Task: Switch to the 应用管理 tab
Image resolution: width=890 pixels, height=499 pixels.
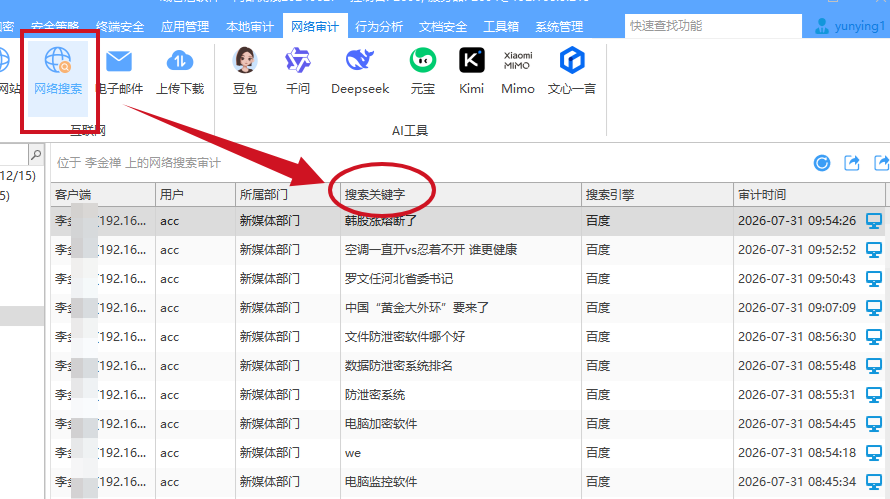Action: click(x=185, y=27)
